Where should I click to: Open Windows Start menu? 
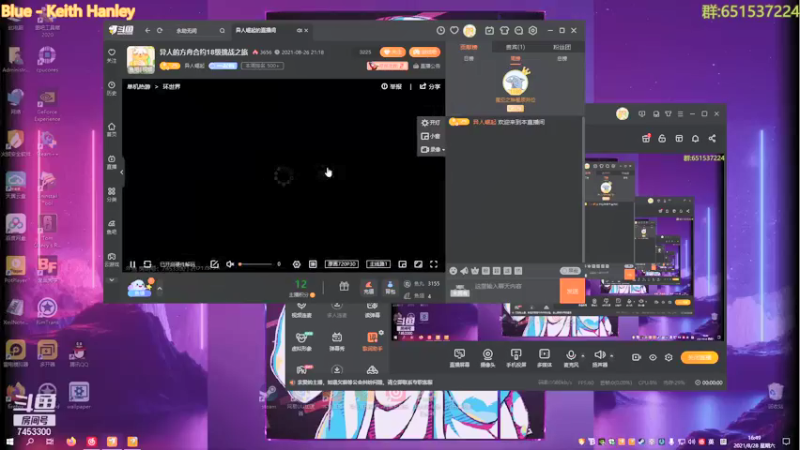pos(10,442)
